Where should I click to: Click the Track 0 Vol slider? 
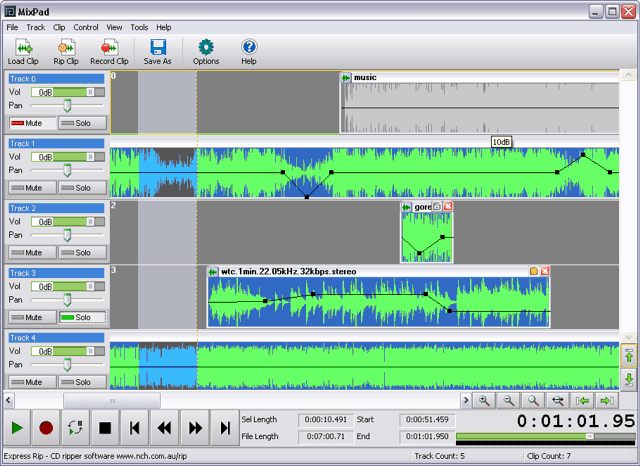(68, 92)
